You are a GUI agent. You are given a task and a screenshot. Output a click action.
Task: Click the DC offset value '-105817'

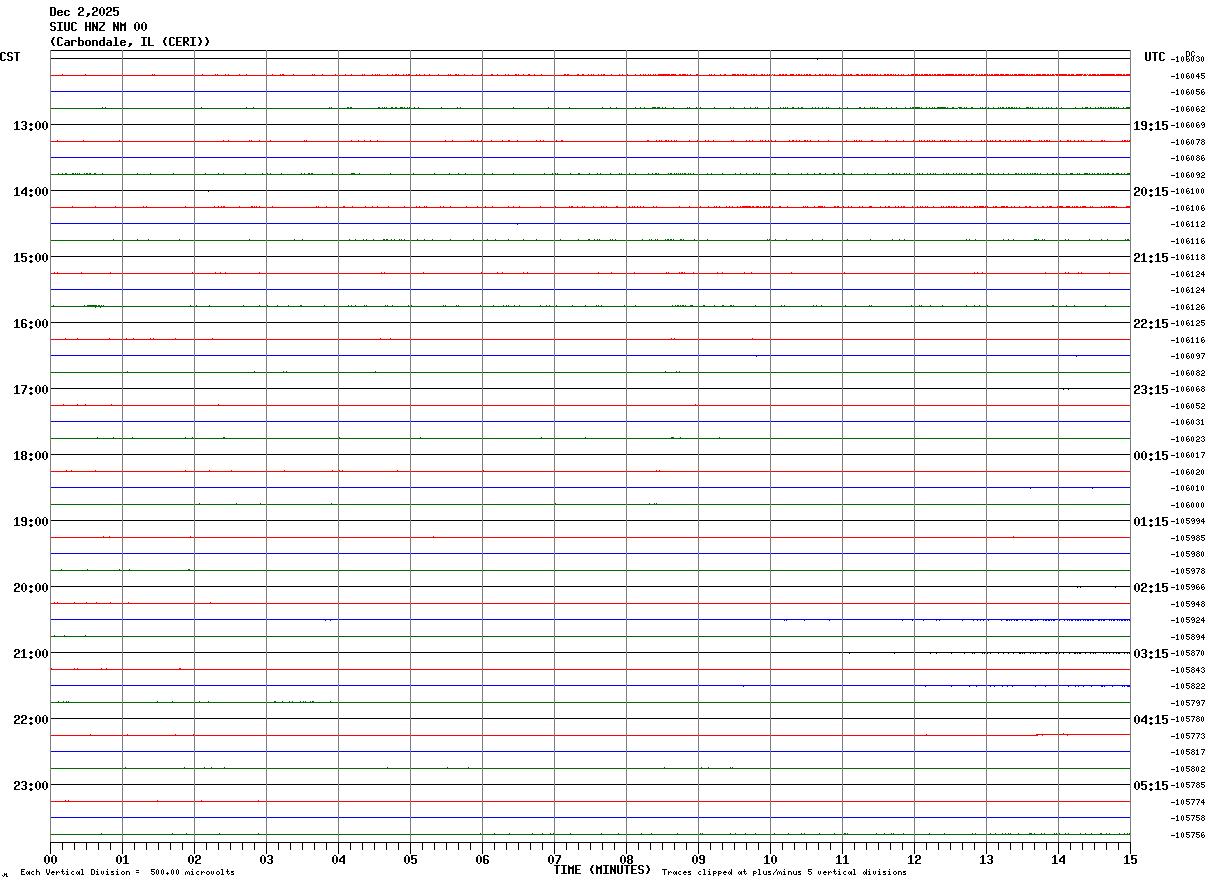[x=1187, y=752]
